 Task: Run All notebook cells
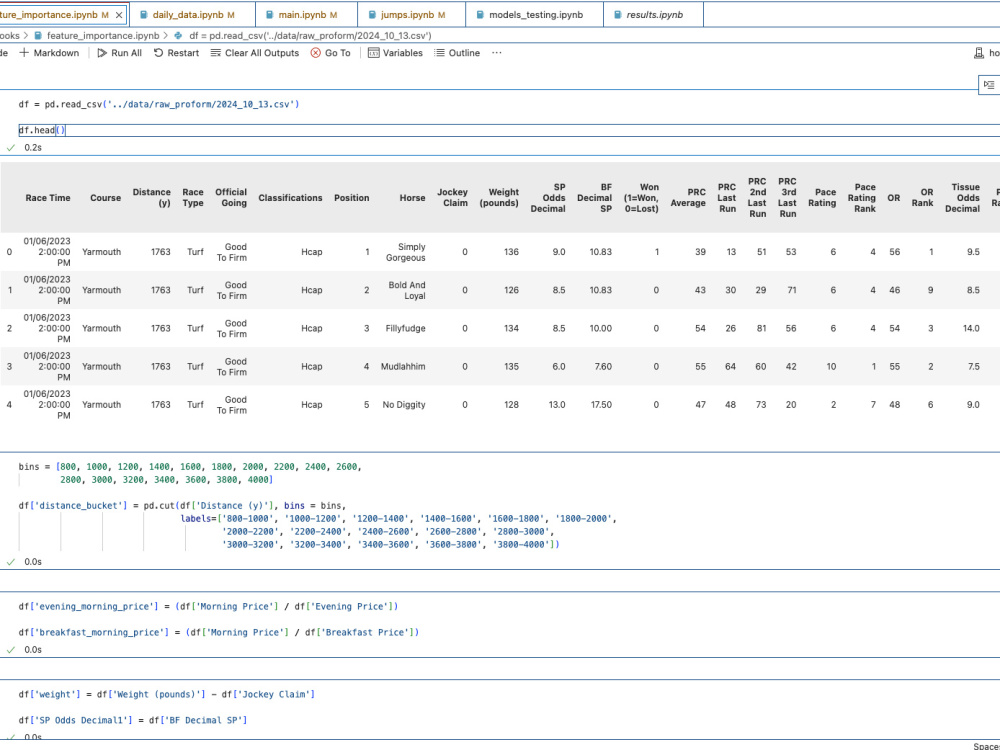[x=119, y=53]
